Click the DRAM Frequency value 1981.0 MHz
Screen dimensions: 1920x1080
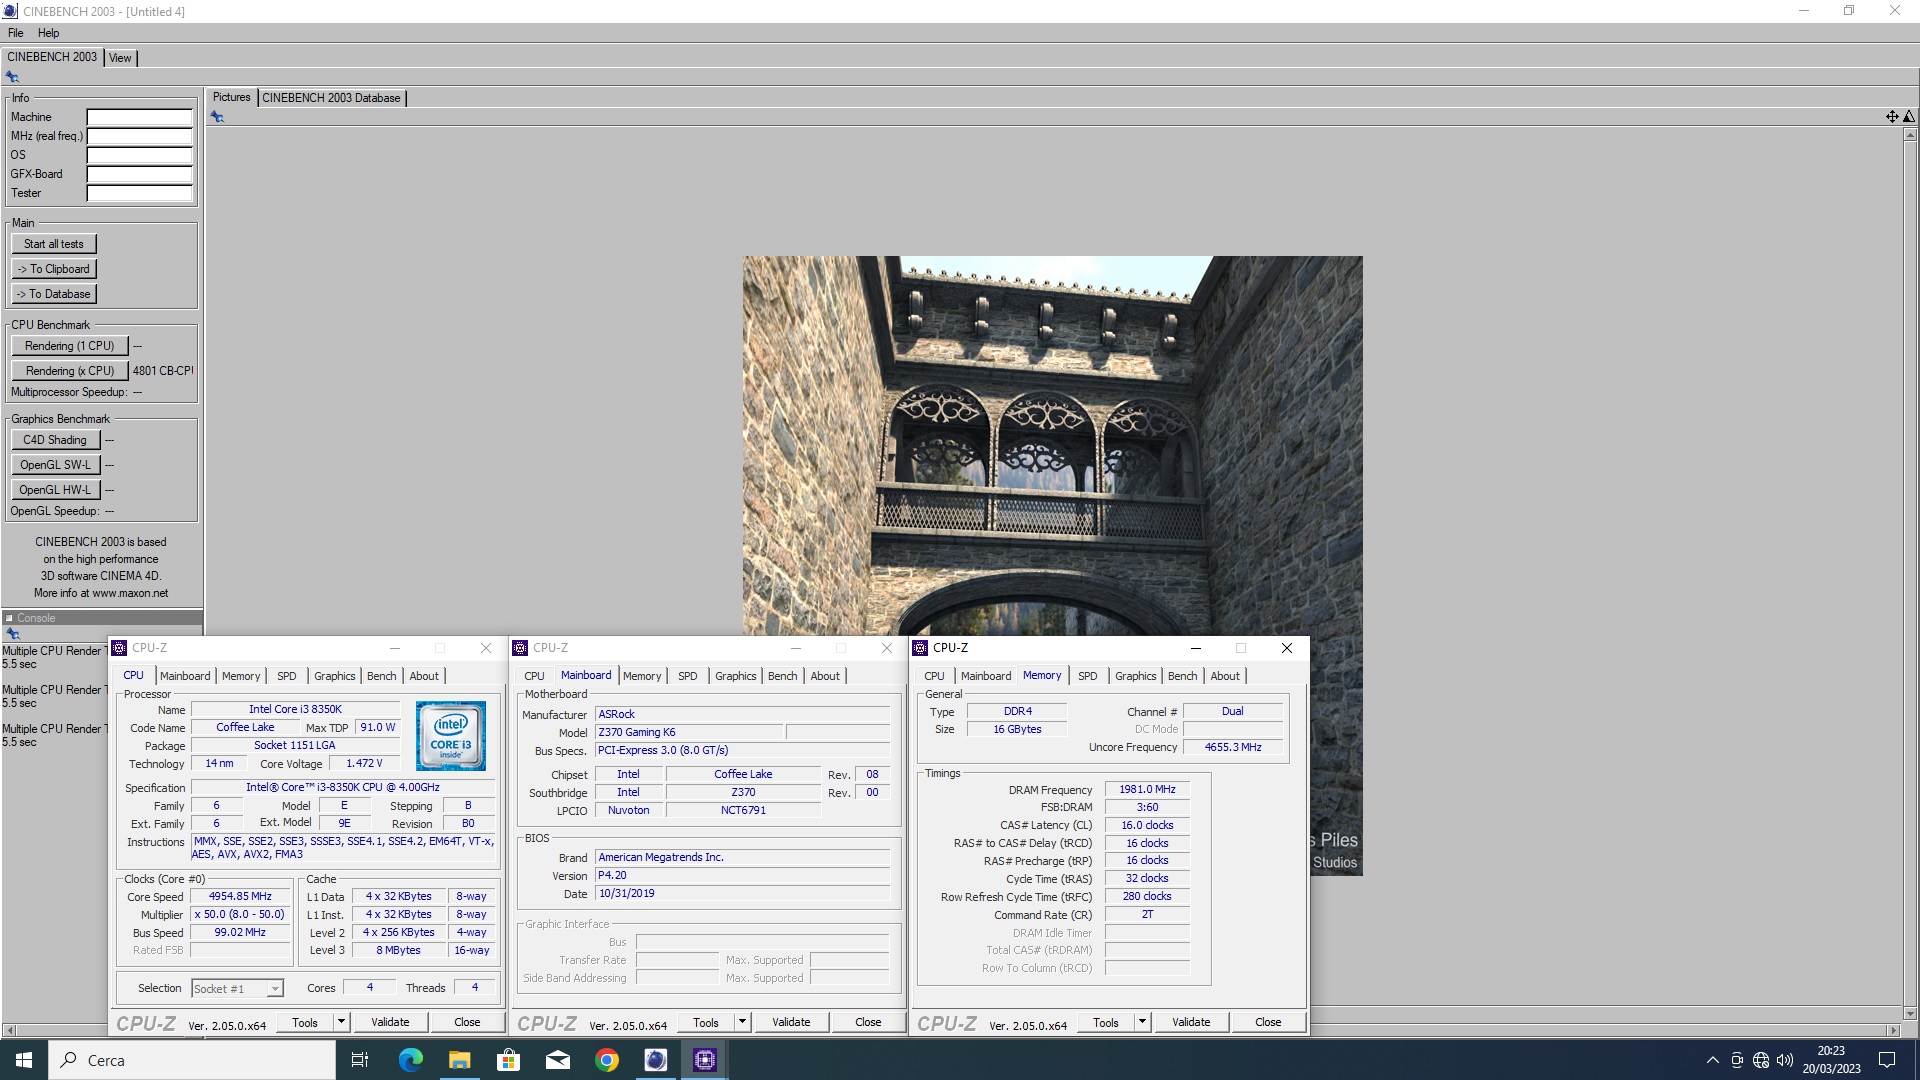point(1147,790)
